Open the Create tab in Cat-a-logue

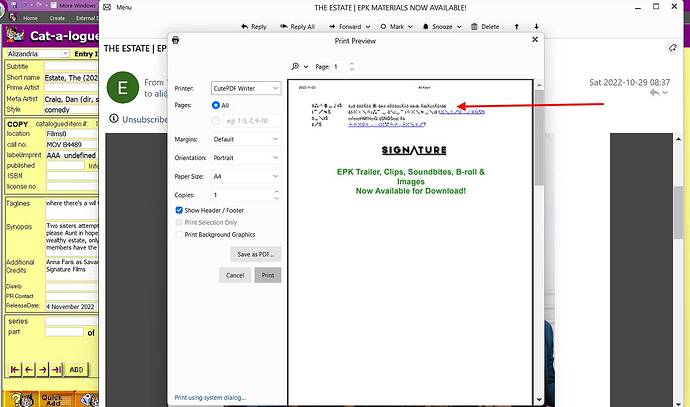tap(57, 18)
